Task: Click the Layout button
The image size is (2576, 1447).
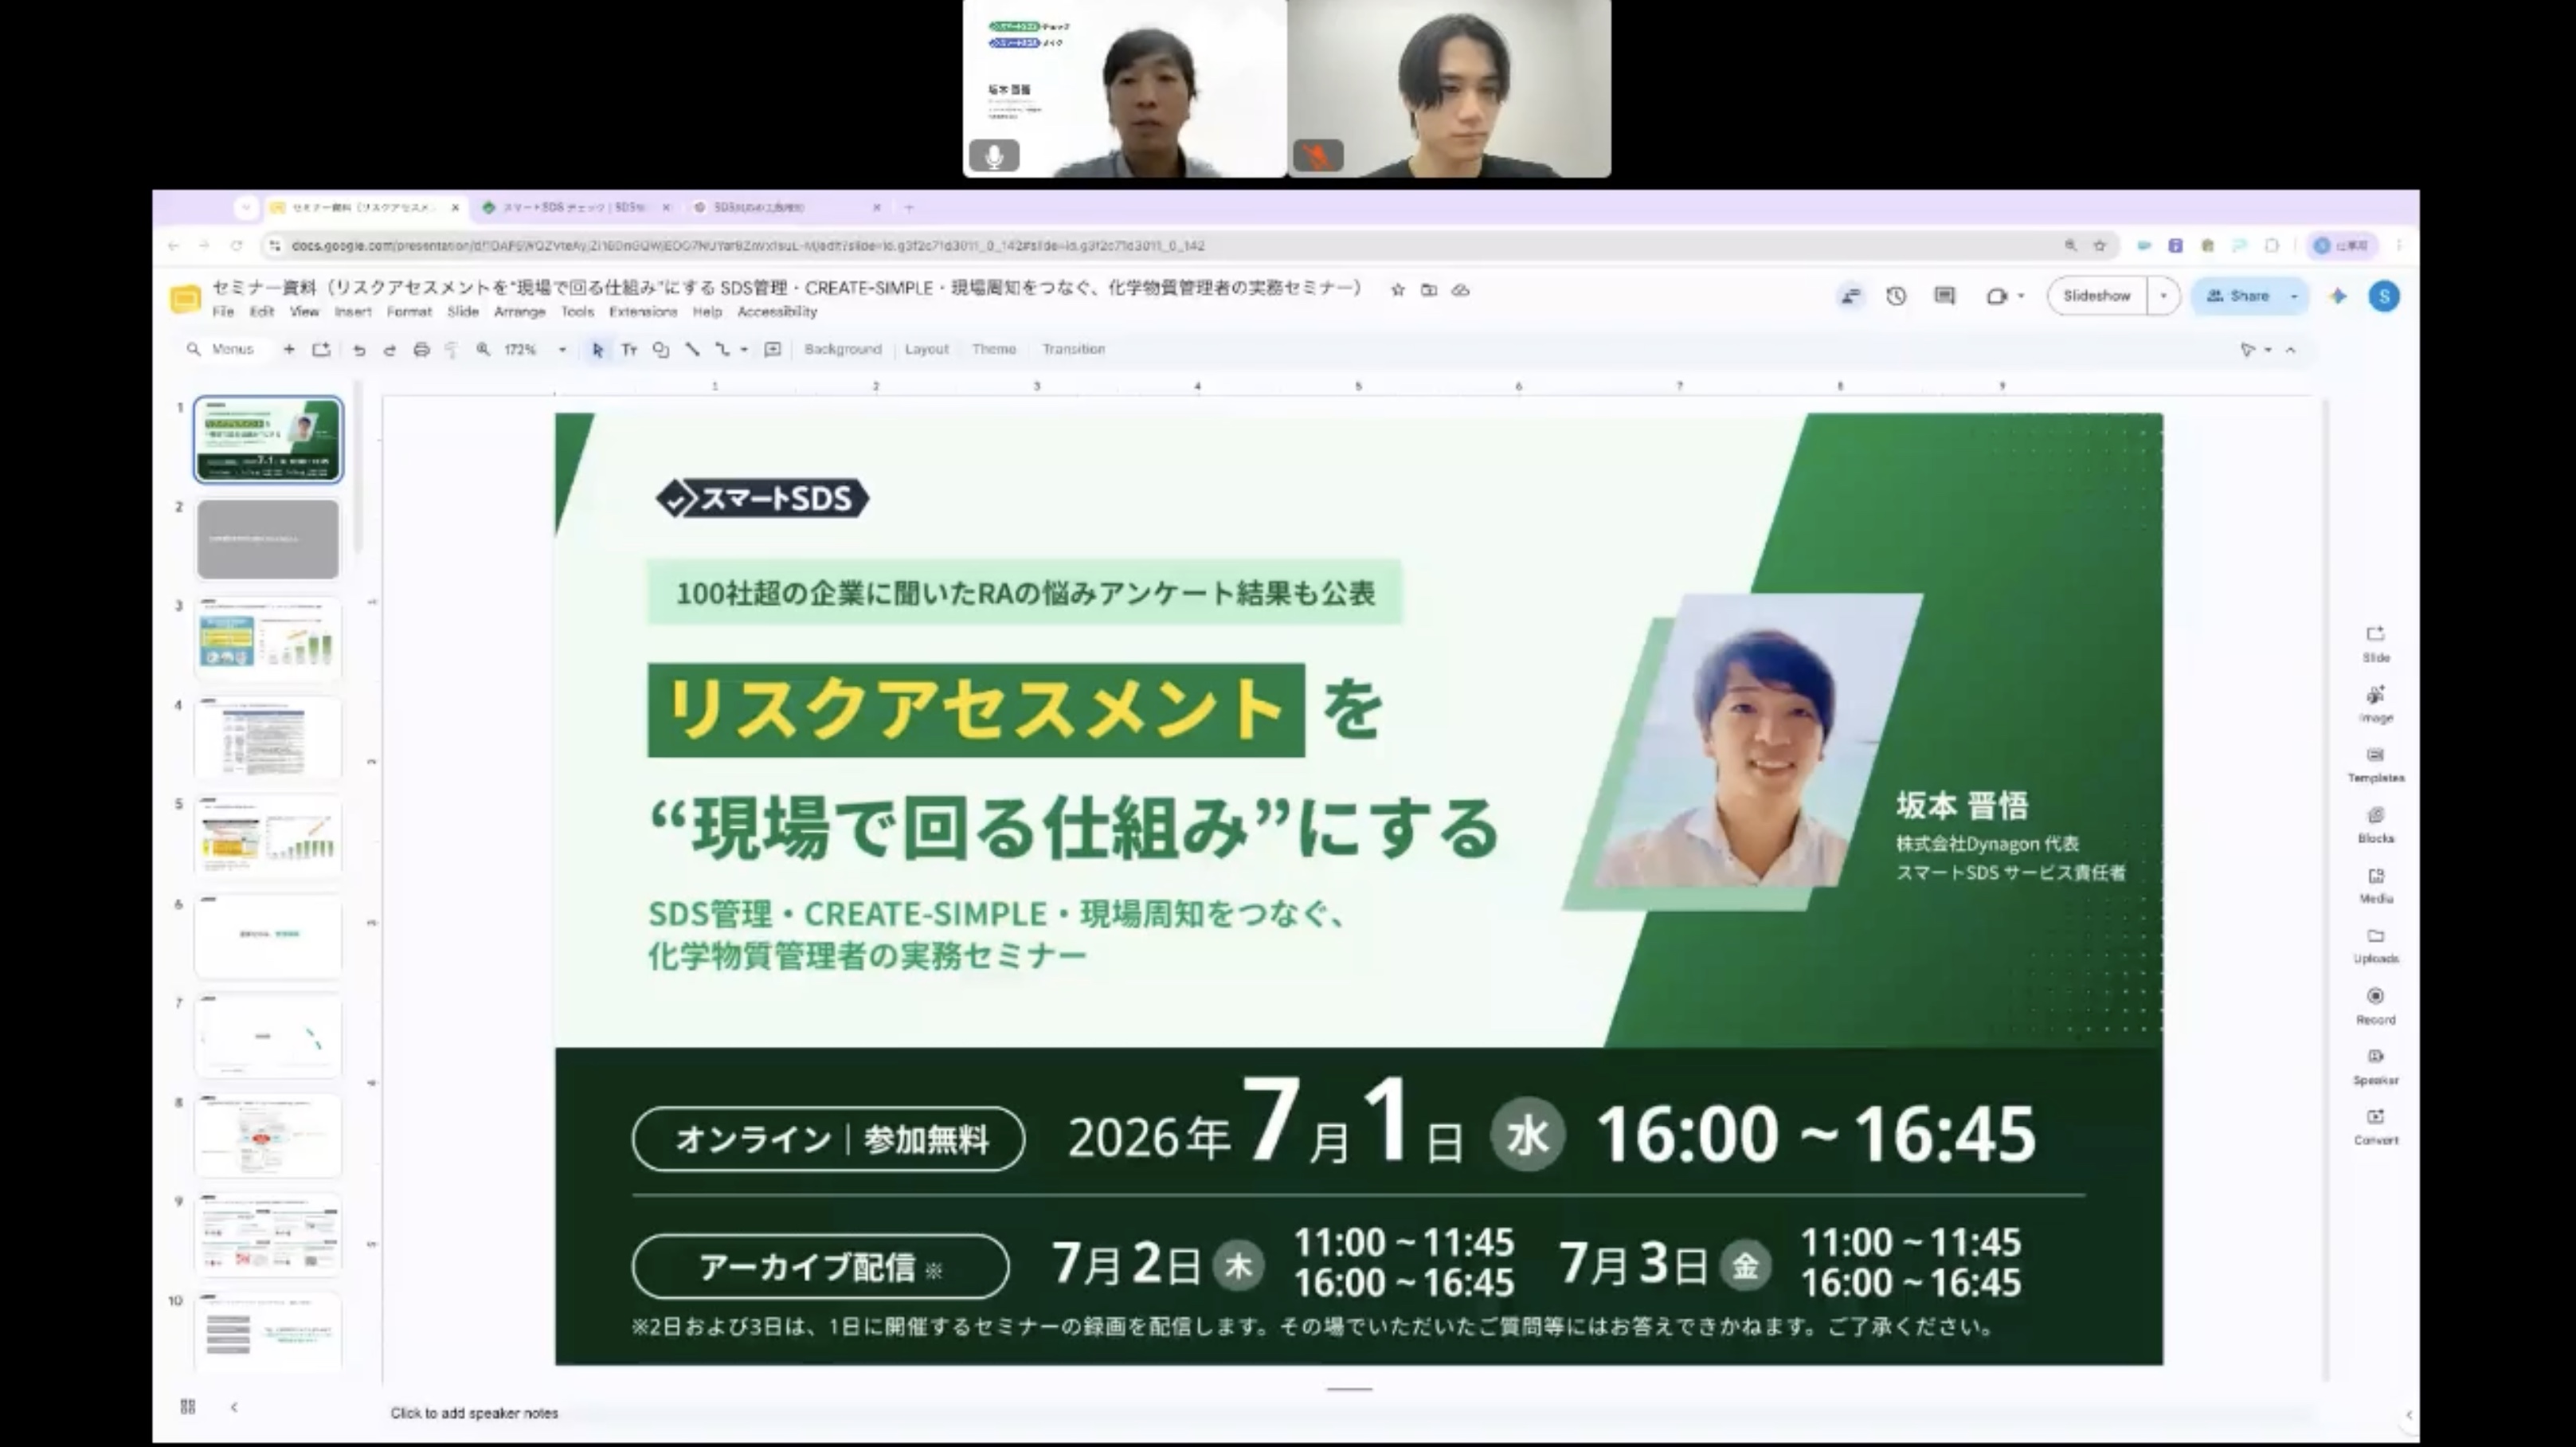Action: coord(927,349)
